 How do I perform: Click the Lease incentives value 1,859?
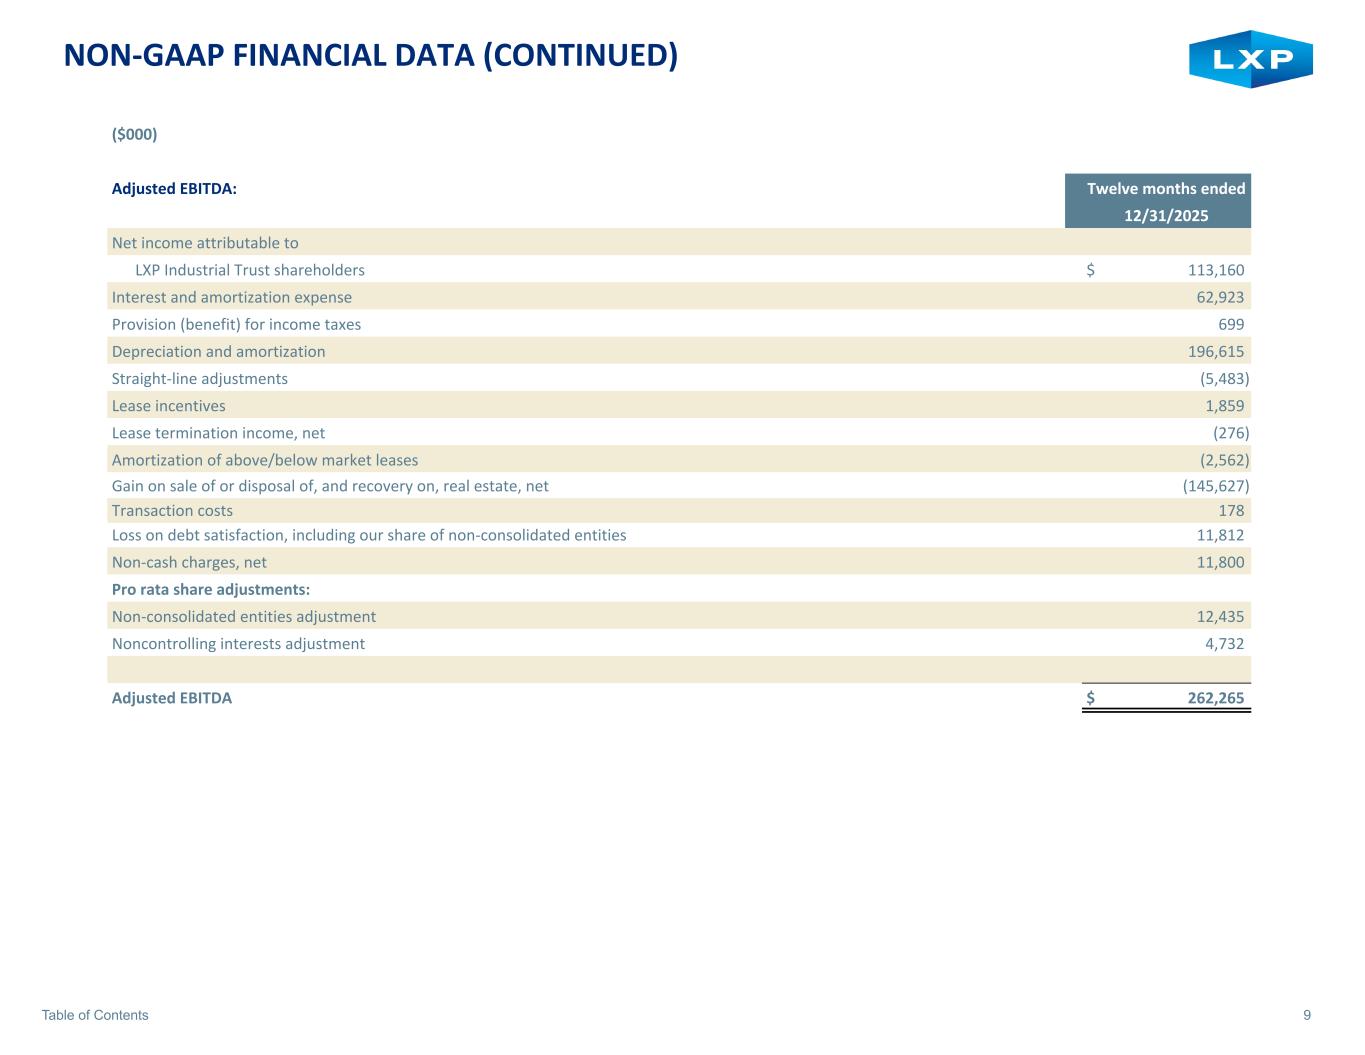(1224, 406)
